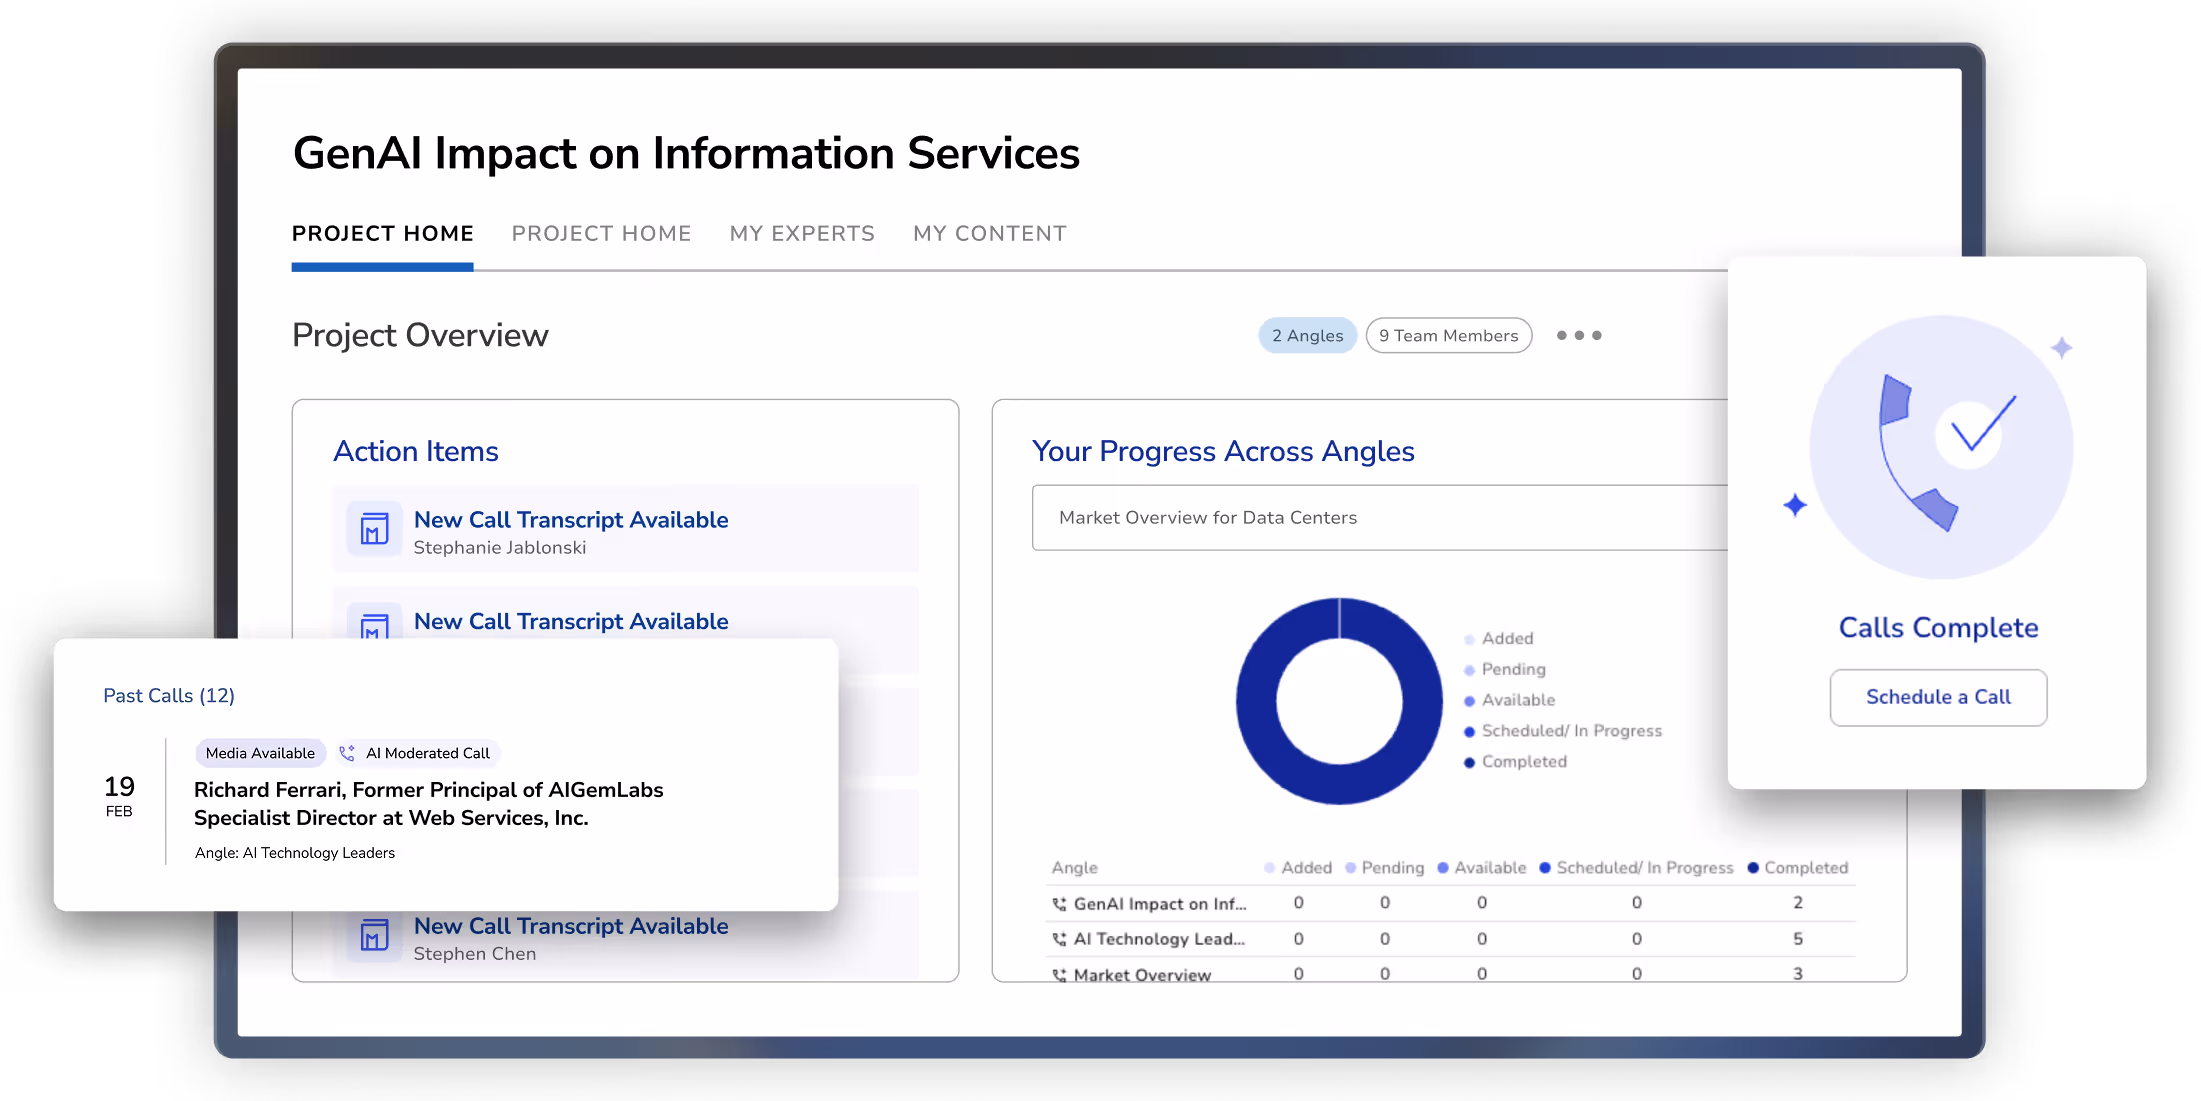Image resolution: width=2201 pixels, height=1101 pixels.
Task: Click the angle call icon for GenAI Impact row
Action: [x=1059, y=903]
